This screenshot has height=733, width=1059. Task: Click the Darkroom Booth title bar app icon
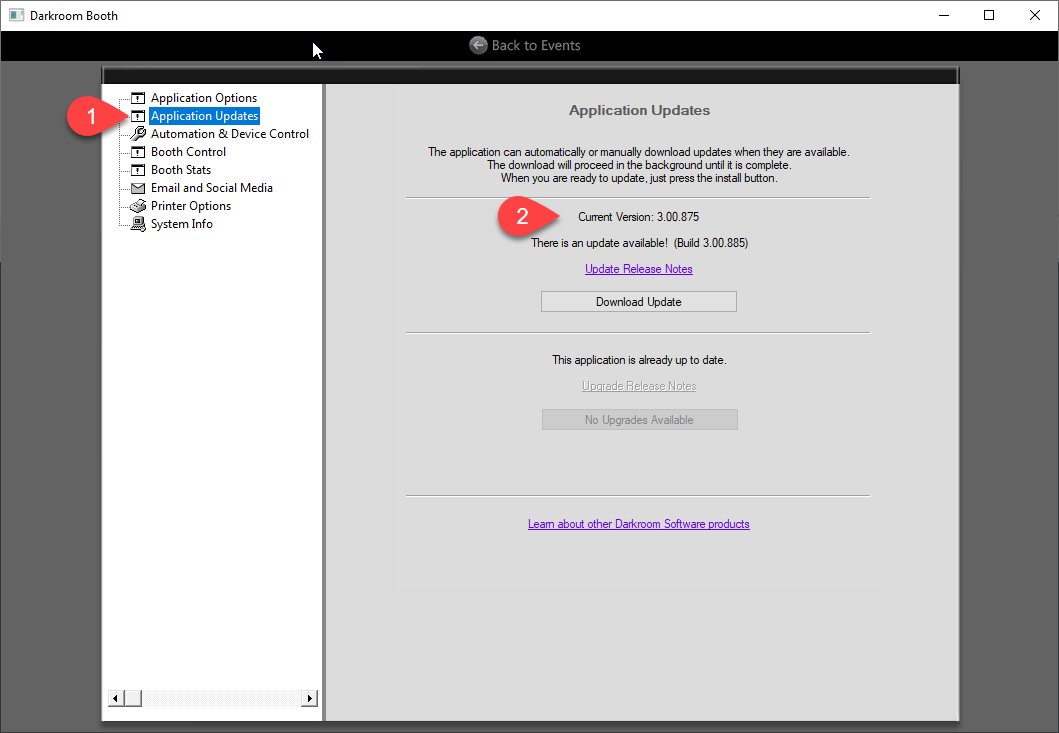(x=16, y=15)
